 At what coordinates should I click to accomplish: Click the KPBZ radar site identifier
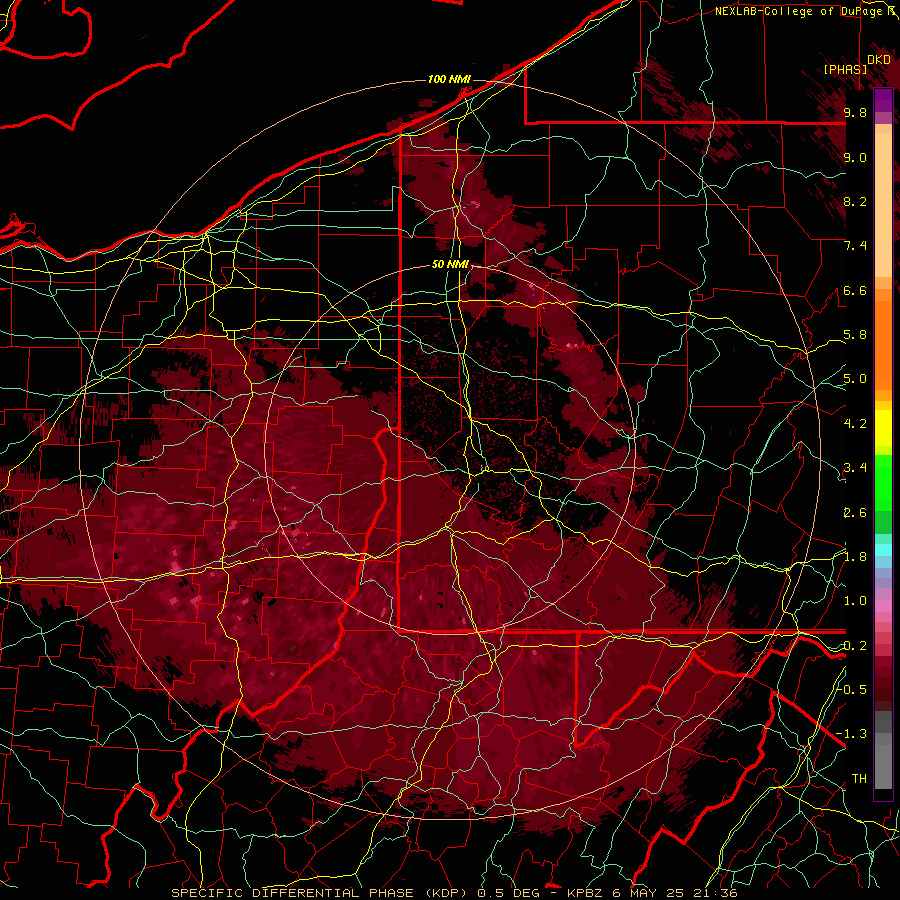click(x=586, y=893)
